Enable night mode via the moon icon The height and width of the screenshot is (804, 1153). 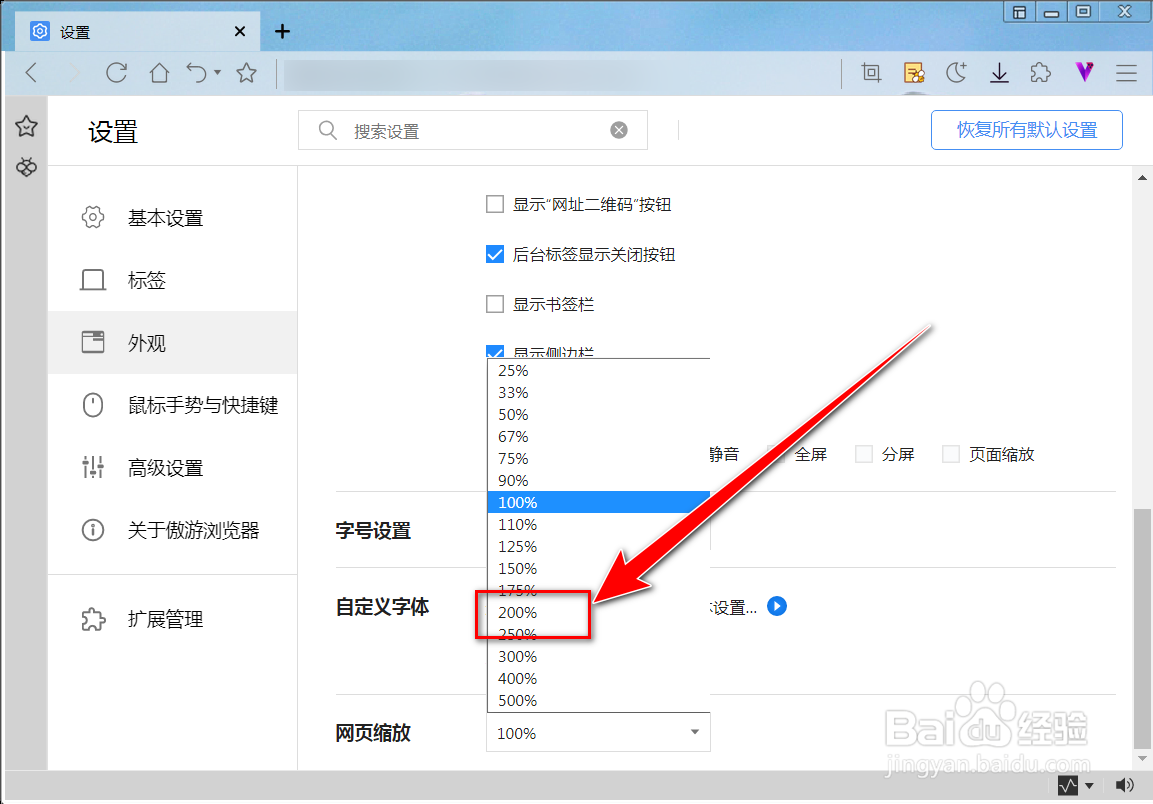[956, 72]
